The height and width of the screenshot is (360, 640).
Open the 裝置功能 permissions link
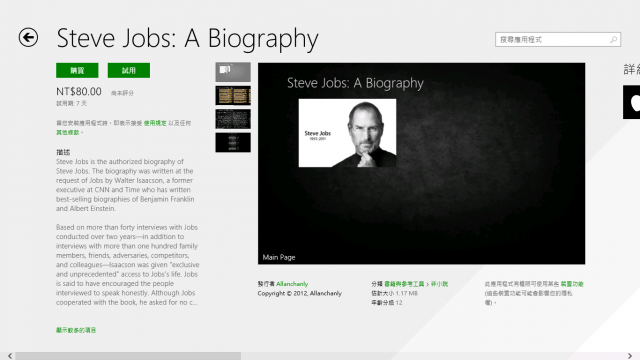(x=572, y=284)
